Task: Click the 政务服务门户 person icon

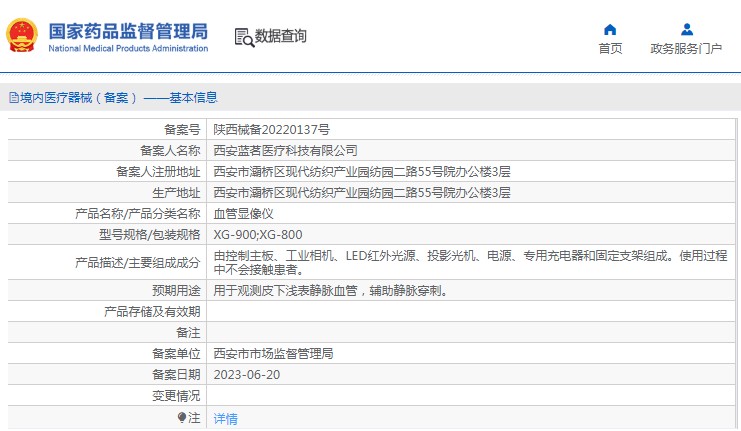Action: [687, 30]
